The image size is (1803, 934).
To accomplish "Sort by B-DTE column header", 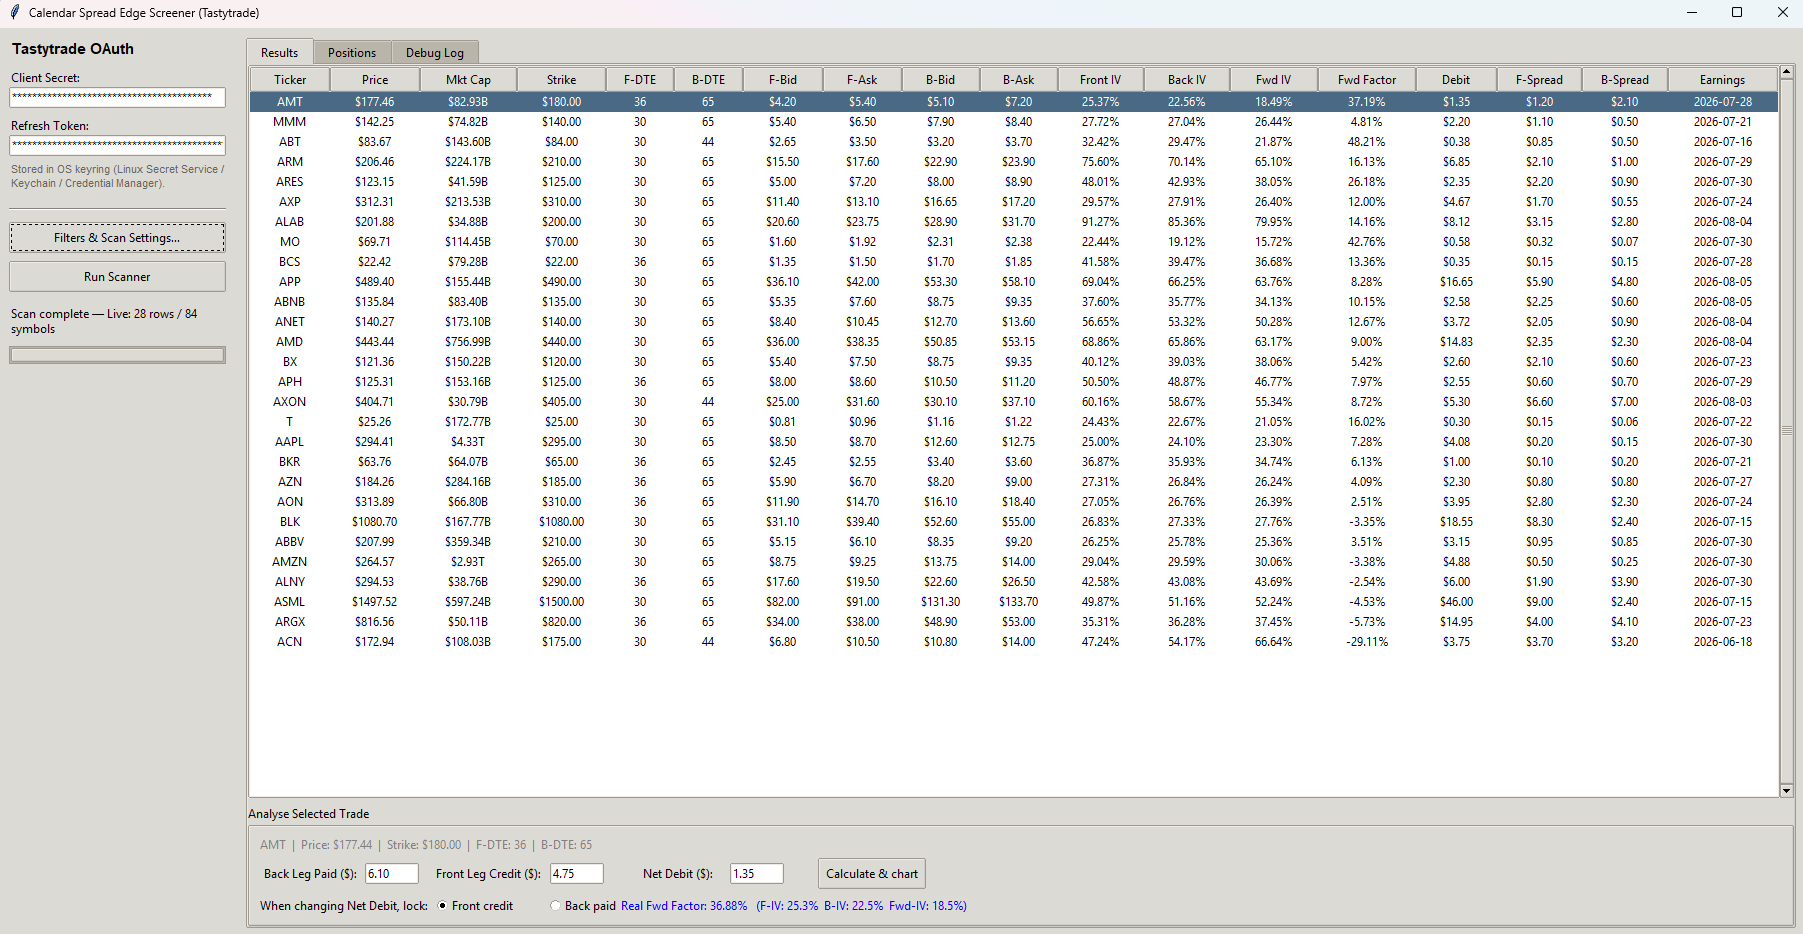I will [708, 80].
